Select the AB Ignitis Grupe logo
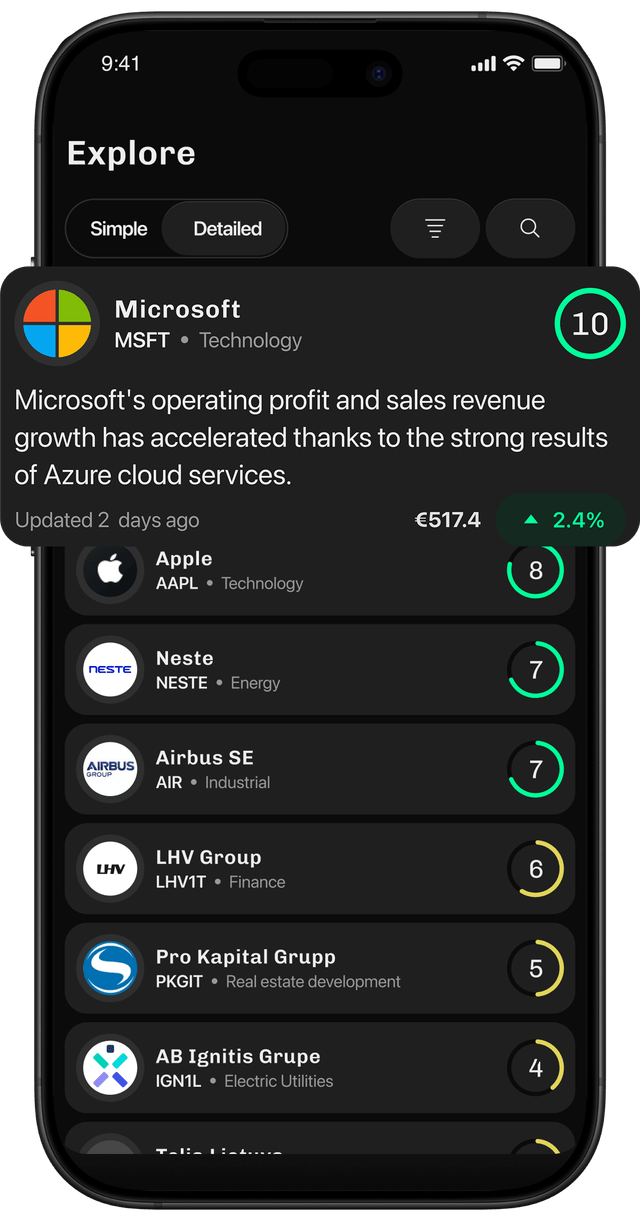The image size is (640, 1221). 109,1067
